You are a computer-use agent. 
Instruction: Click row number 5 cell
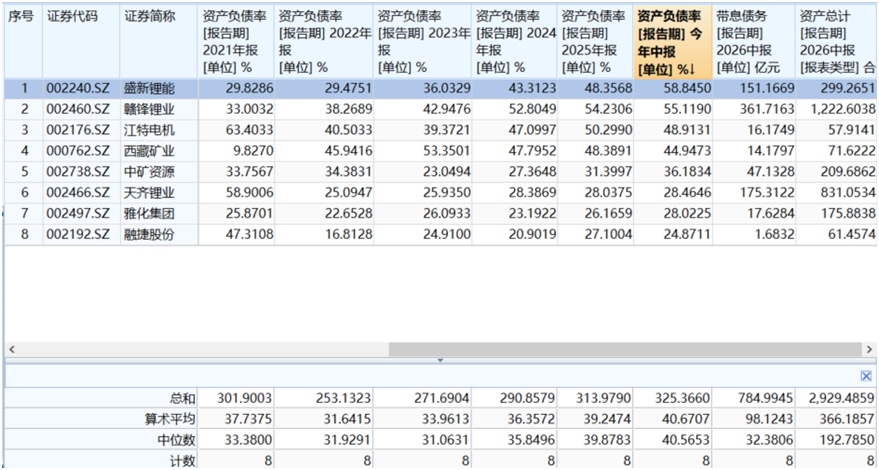[24, 172]
